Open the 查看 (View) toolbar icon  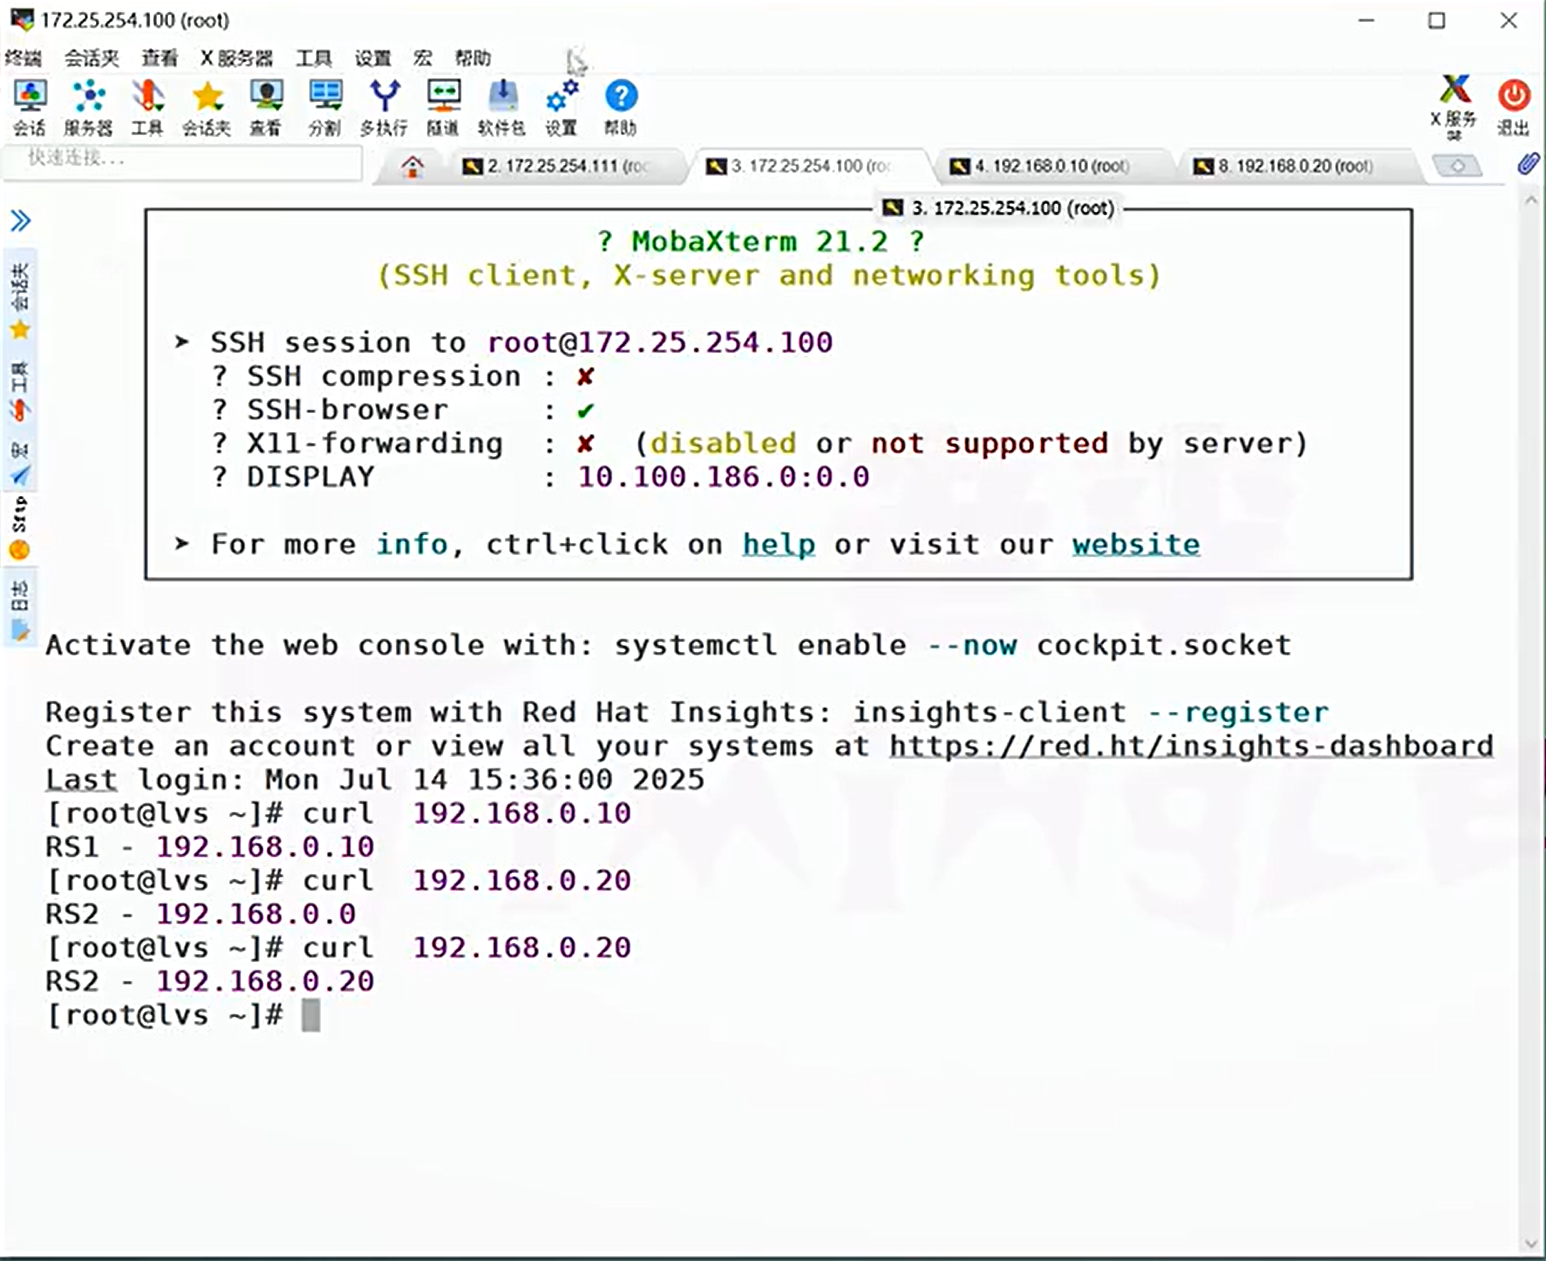[265, 107]
